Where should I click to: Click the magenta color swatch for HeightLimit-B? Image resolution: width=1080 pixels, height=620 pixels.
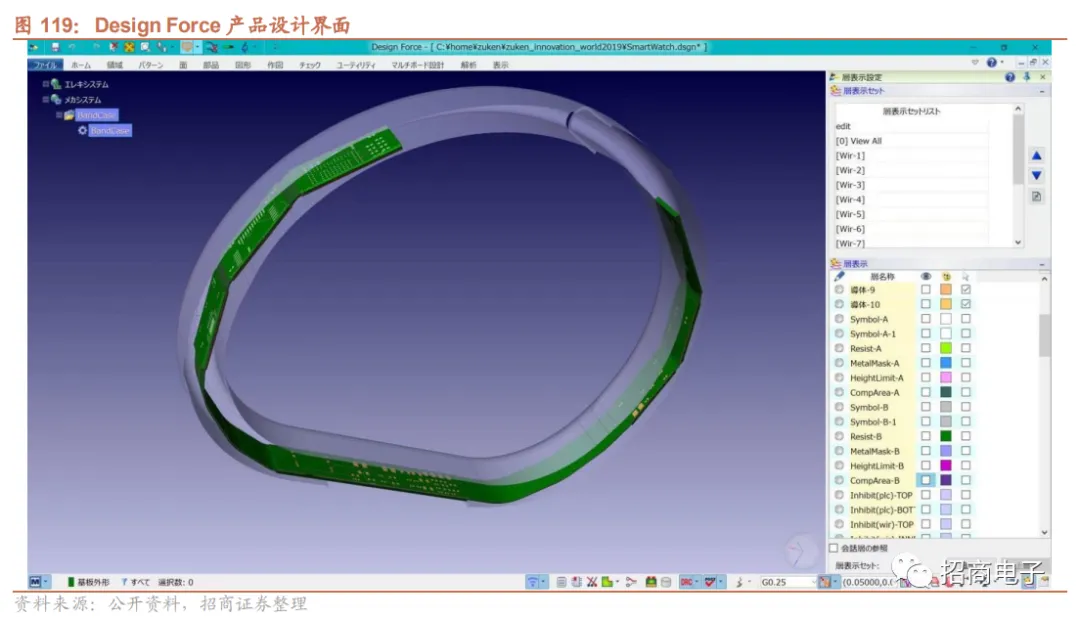click(946, 466)
